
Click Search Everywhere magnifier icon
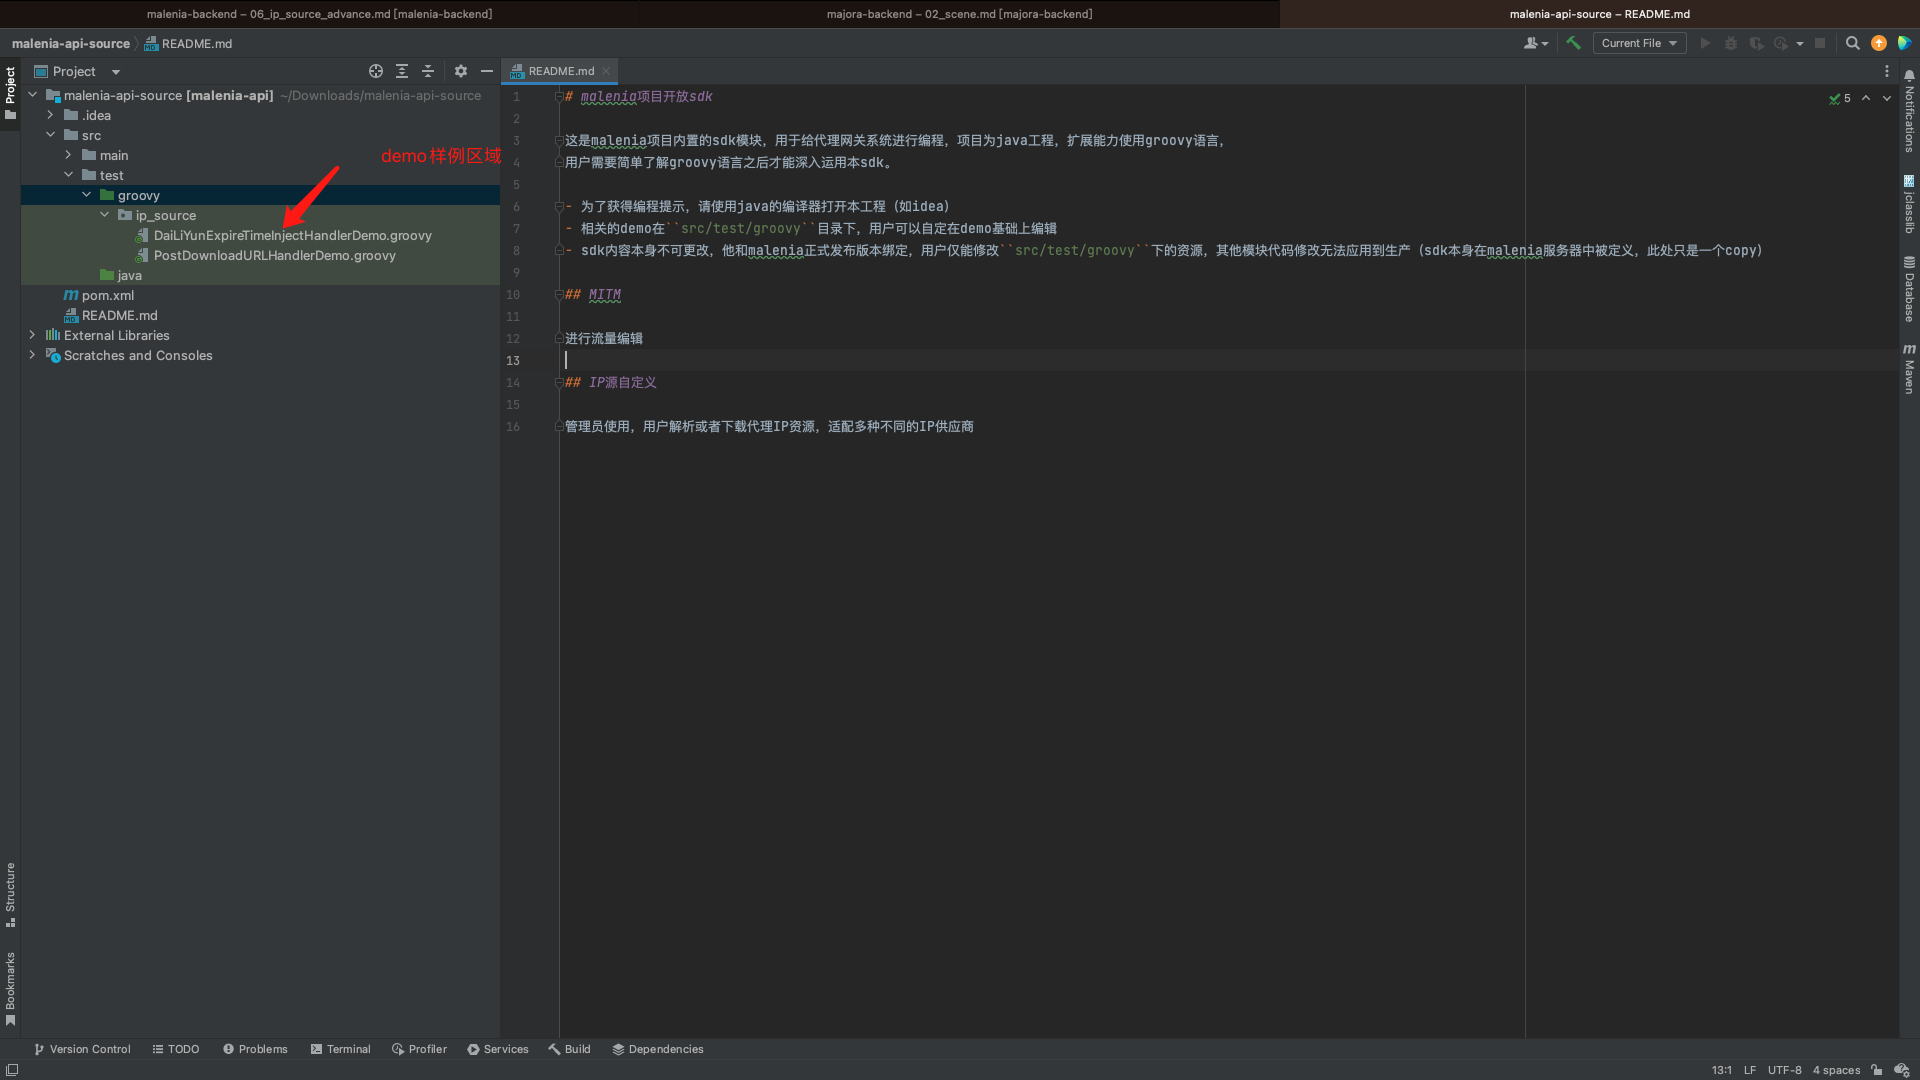pos(1852,43)
